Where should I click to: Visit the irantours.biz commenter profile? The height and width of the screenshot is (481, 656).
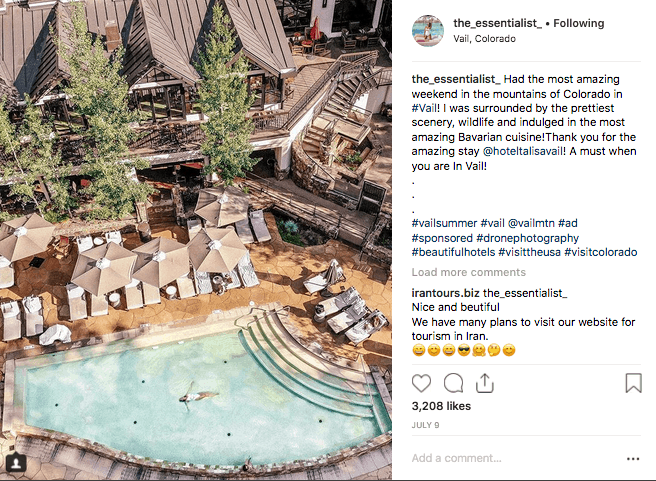point(446,293)
